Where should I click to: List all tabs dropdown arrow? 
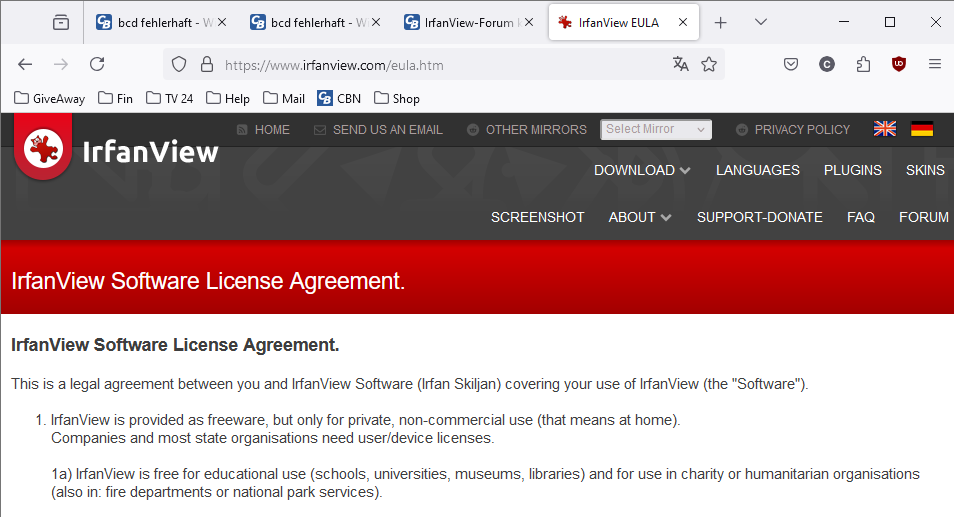[761, 23]
